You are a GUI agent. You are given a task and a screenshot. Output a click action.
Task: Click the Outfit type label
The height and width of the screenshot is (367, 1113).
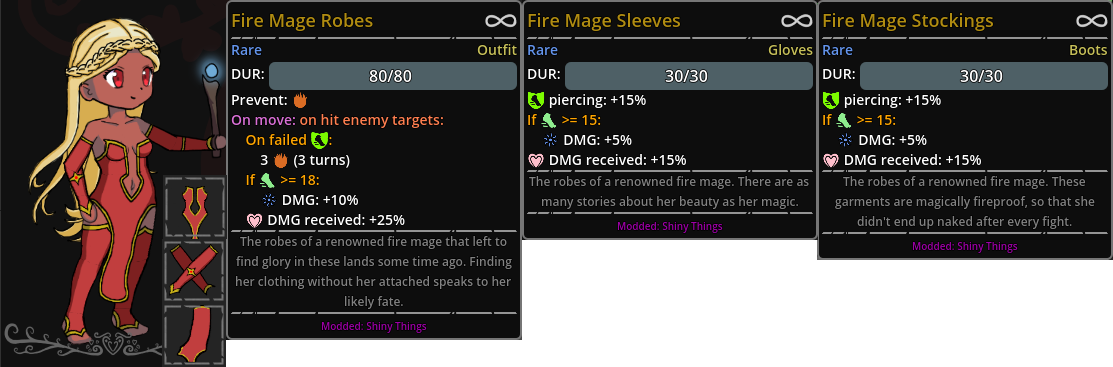pos(497,50)
